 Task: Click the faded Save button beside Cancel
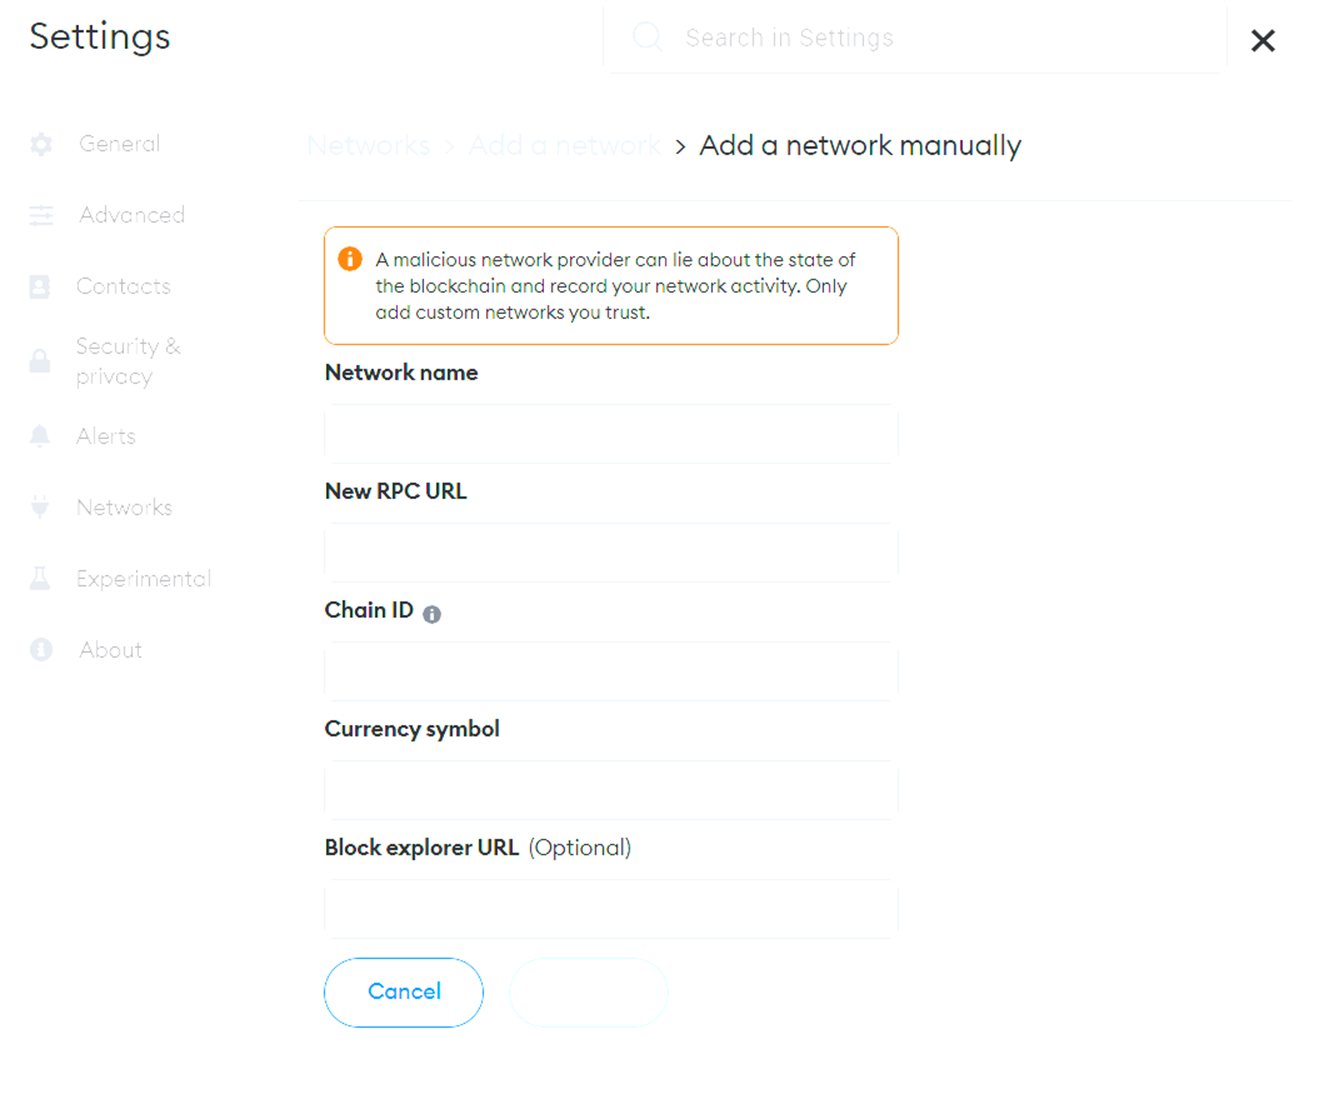[588, 992]
